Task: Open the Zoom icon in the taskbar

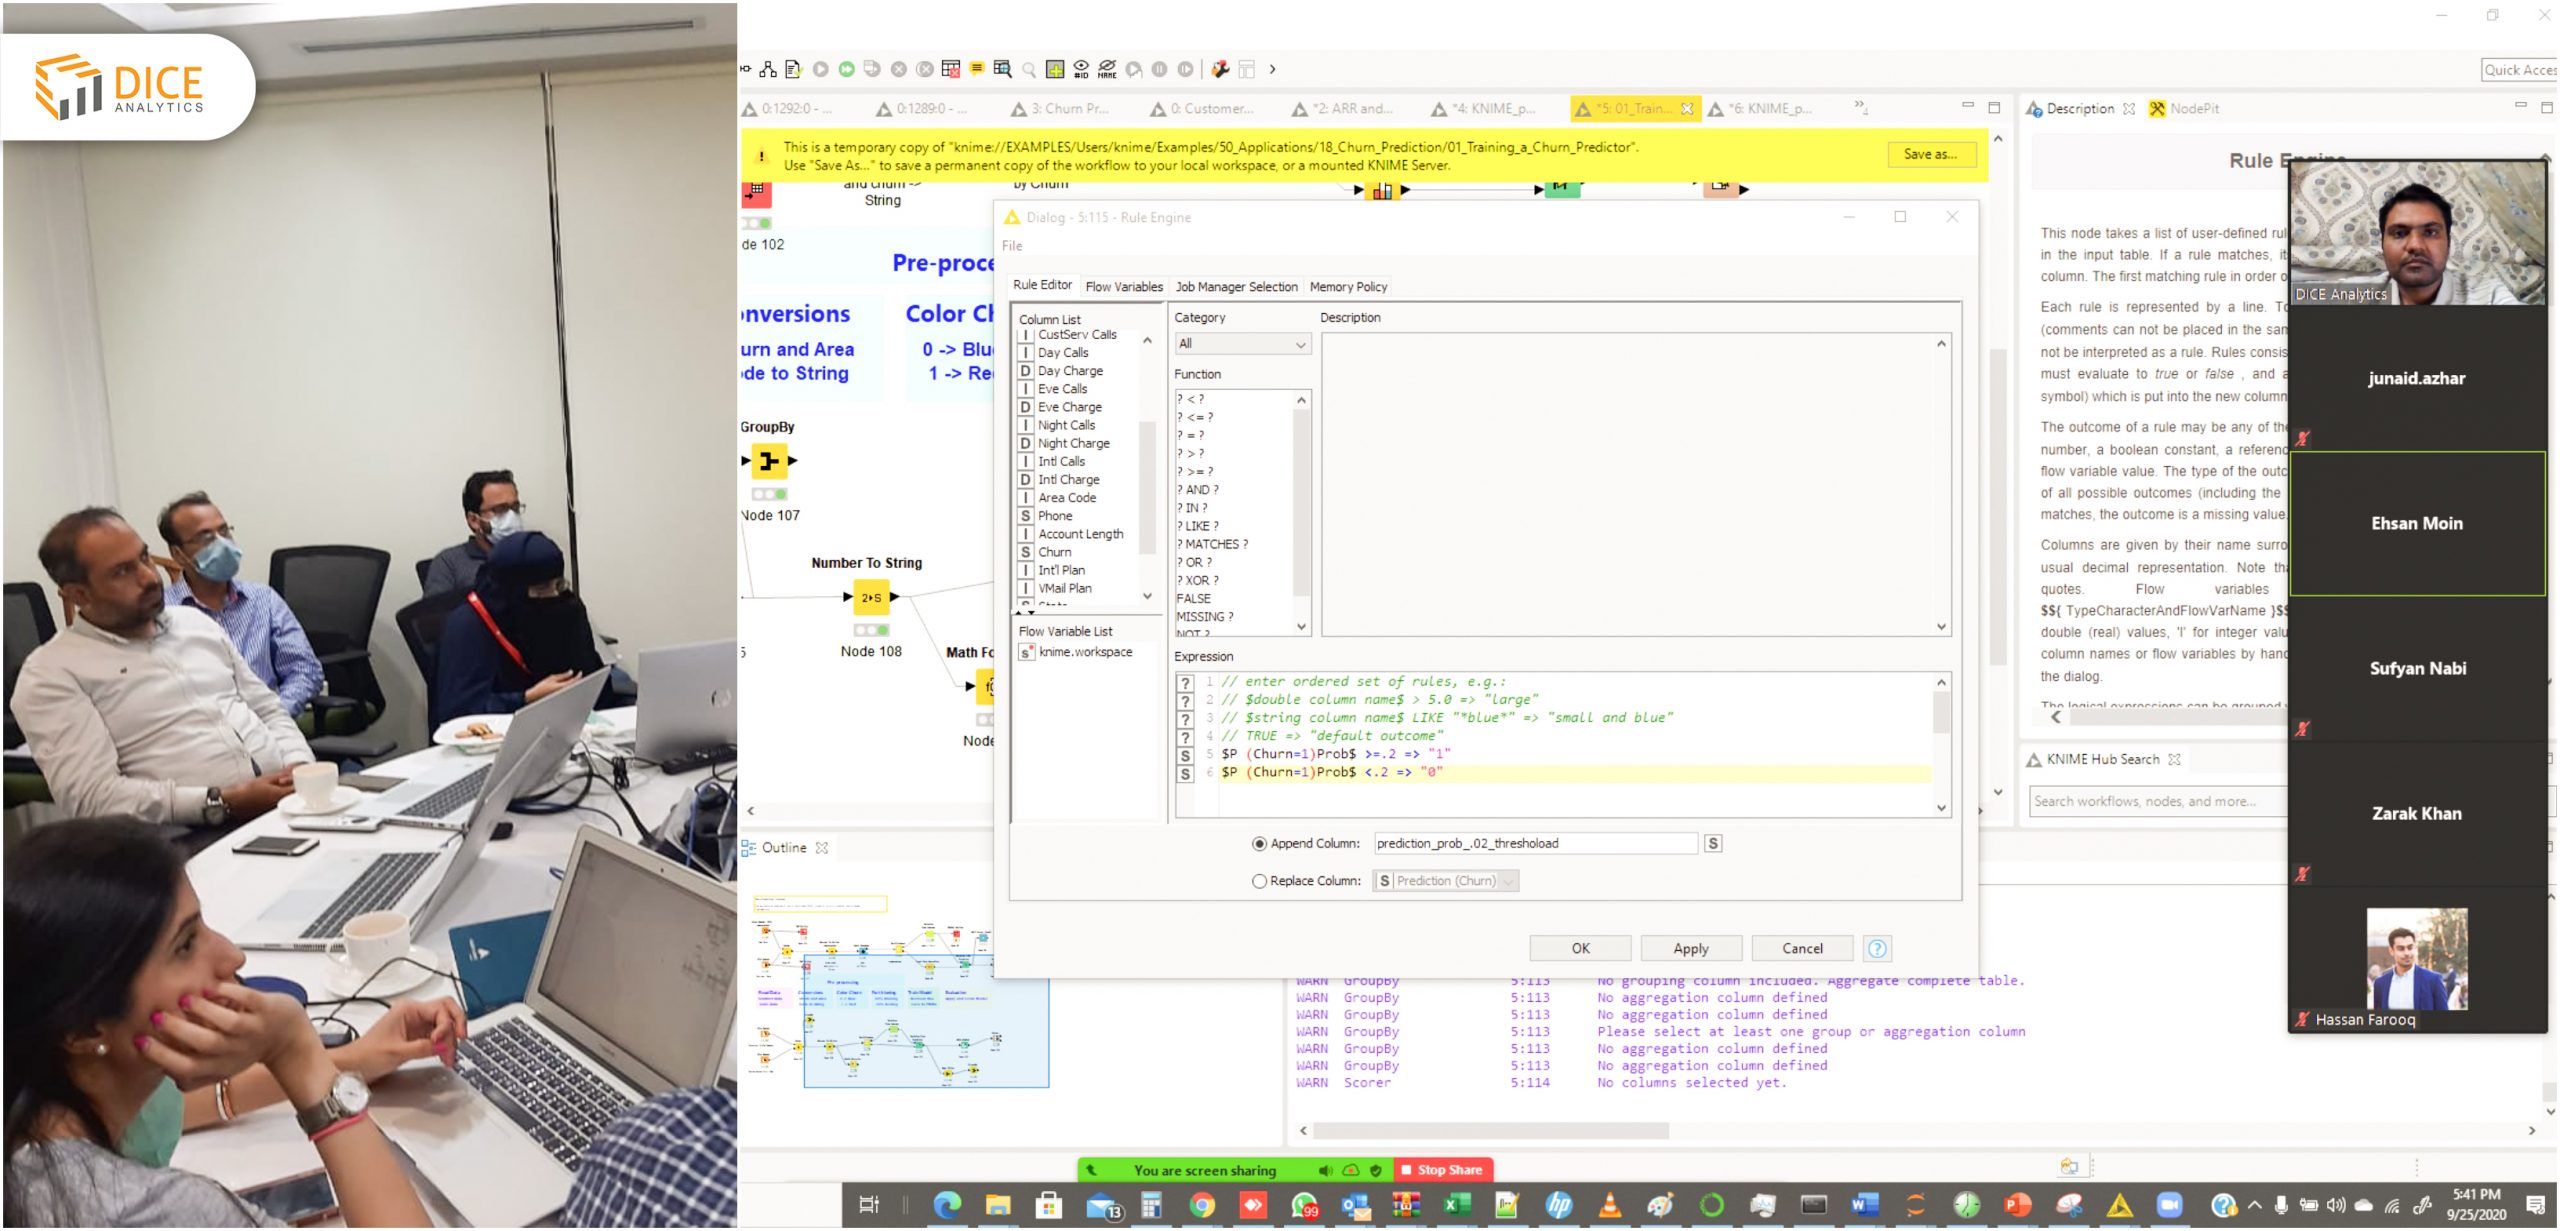Action: point(2169,1205)
